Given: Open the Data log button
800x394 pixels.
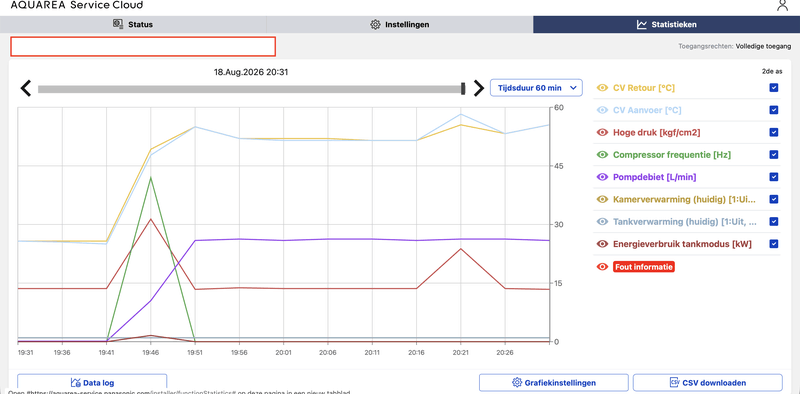Looking at the screenshot, I should tap(92, 383).
